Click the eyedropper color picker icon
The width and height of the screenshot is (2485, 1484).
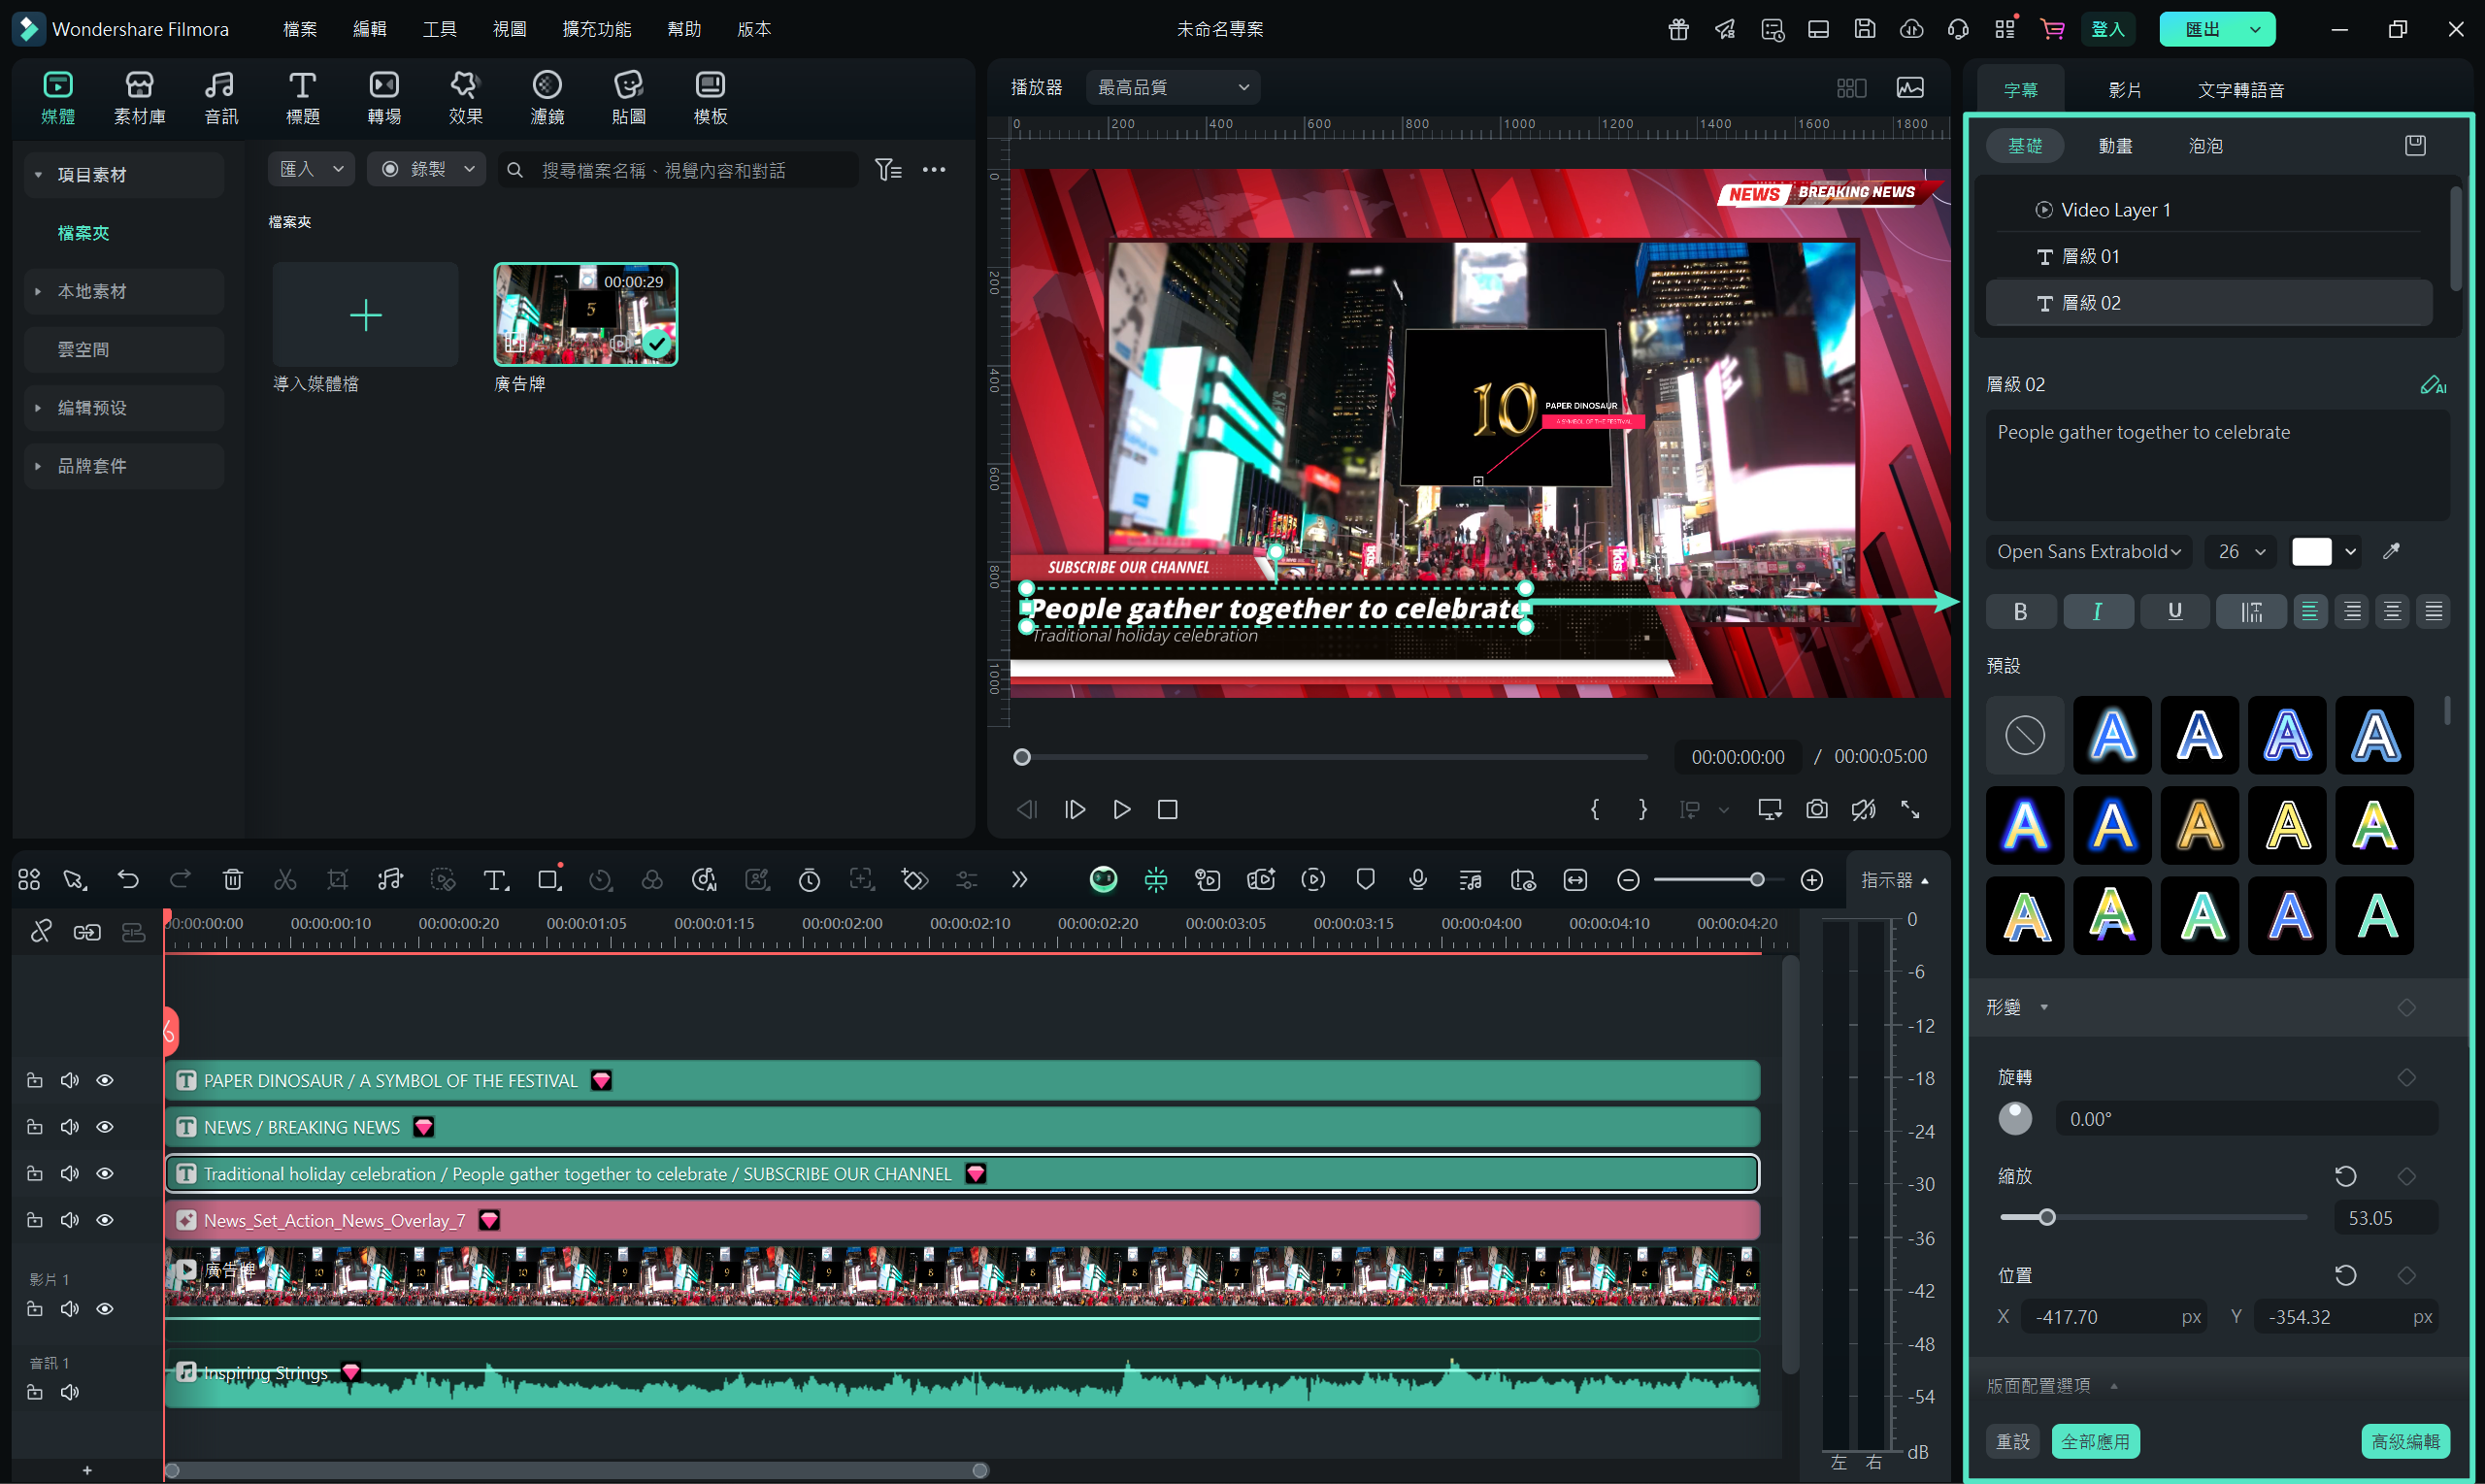click(2391, 551)
